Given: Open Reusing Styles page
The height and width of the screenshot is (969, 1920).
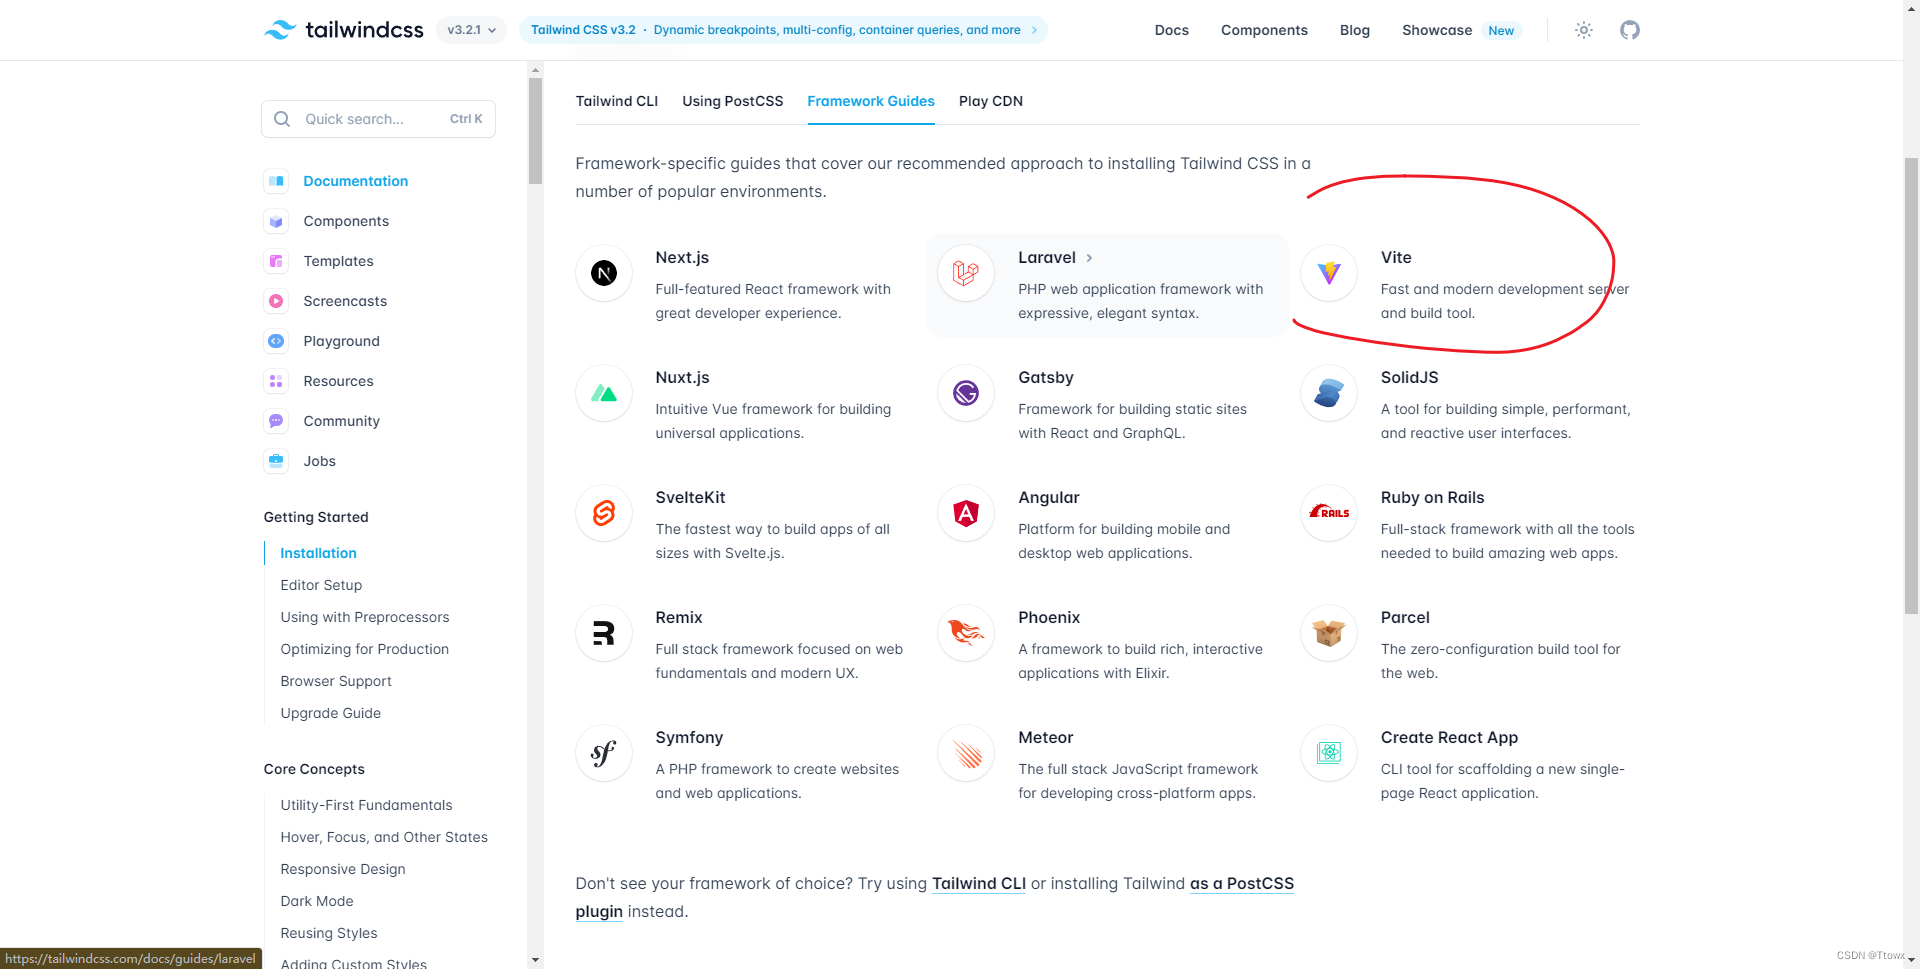Looking at the screenshot, I should click(x=329, y=933).
